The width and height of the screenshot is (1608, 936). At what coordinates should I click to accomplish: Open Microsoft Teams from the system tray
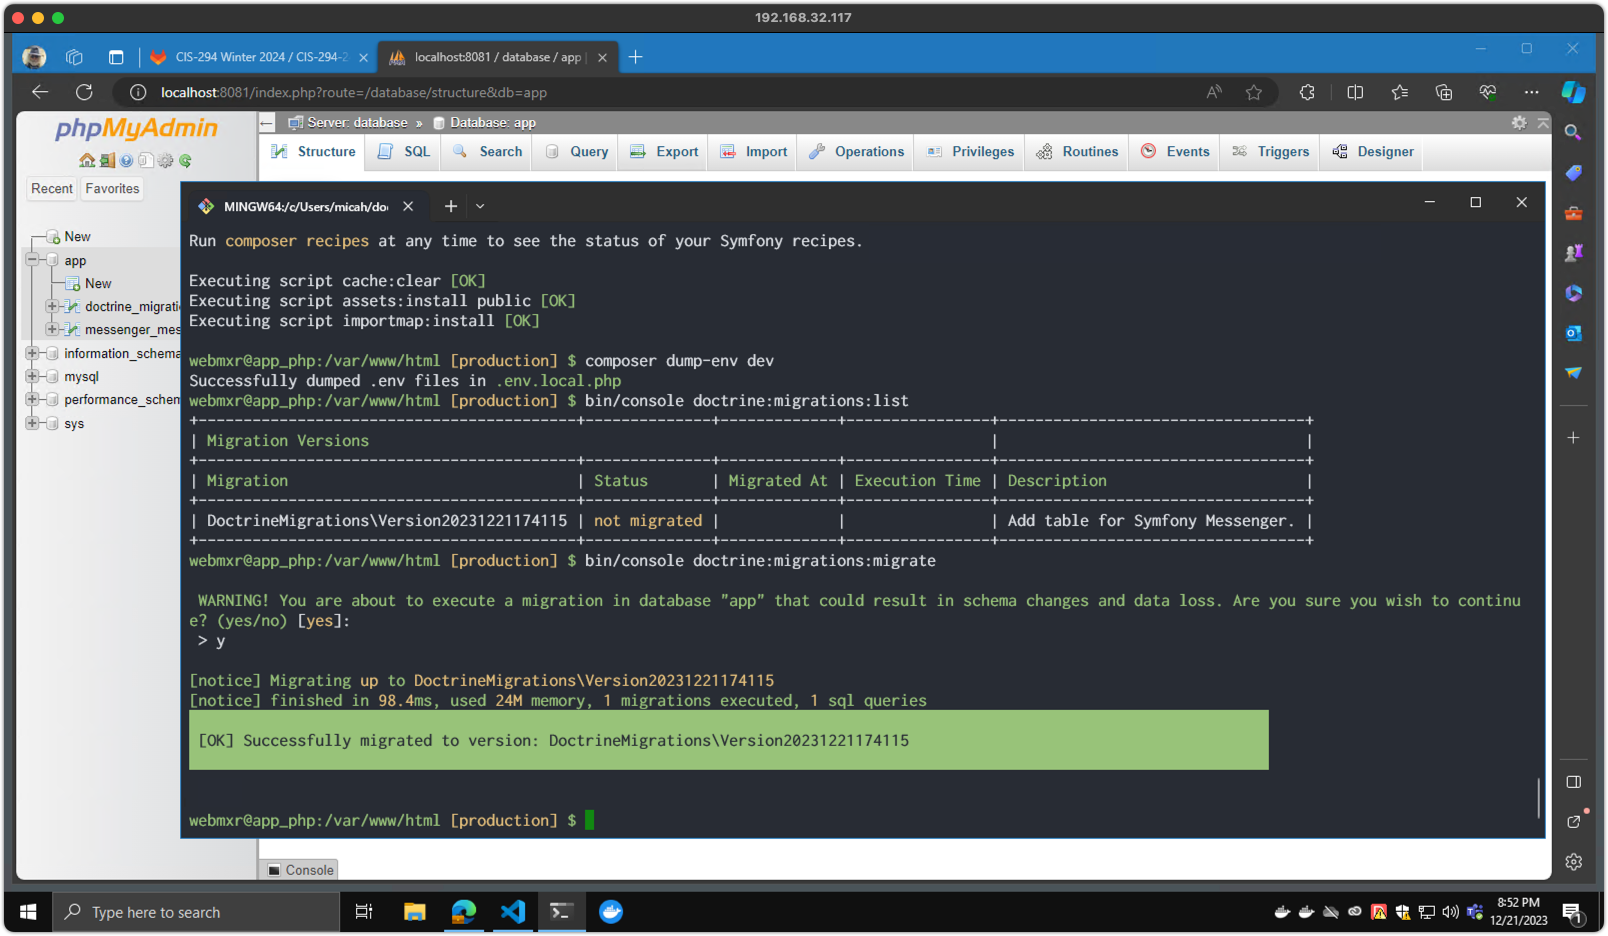(1475, 912)
